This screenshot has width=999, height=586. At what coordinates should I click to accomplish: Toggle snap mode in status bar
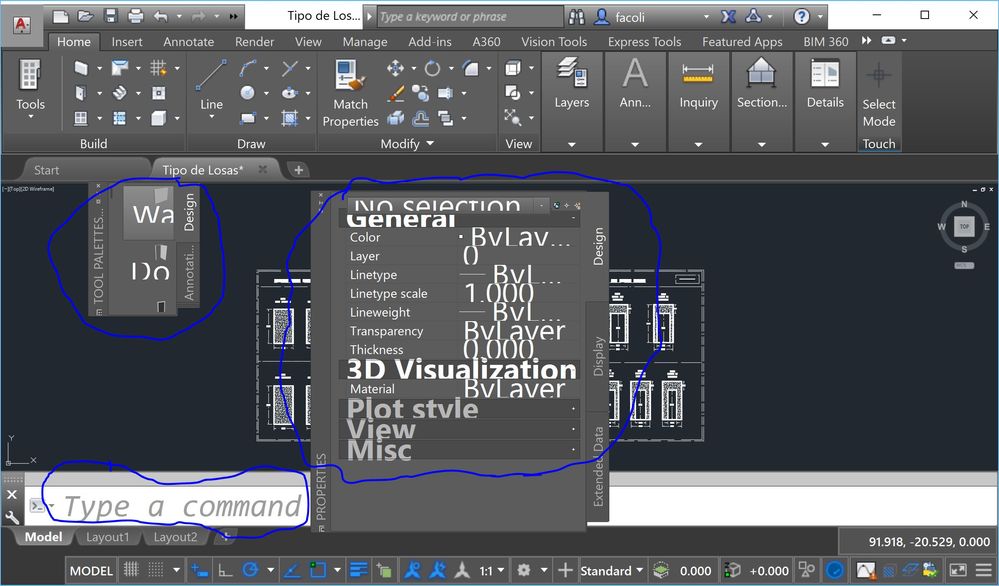(155, 569)
